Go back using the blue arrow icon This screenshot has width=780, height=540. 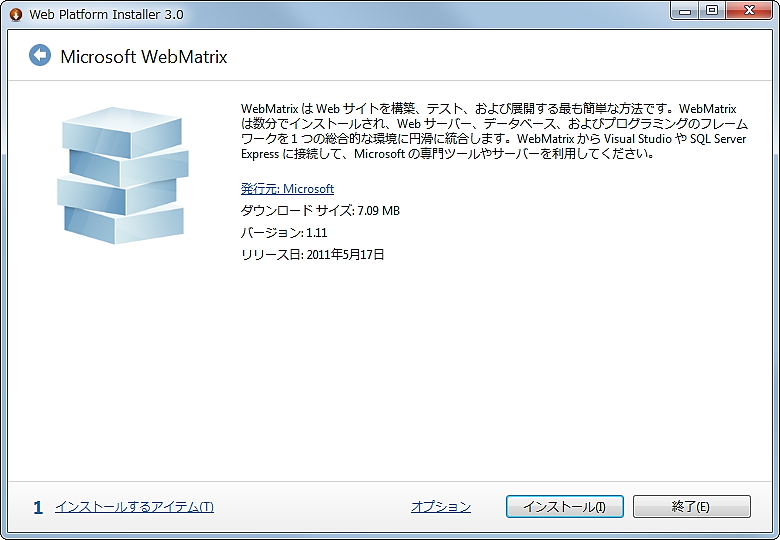40,55
